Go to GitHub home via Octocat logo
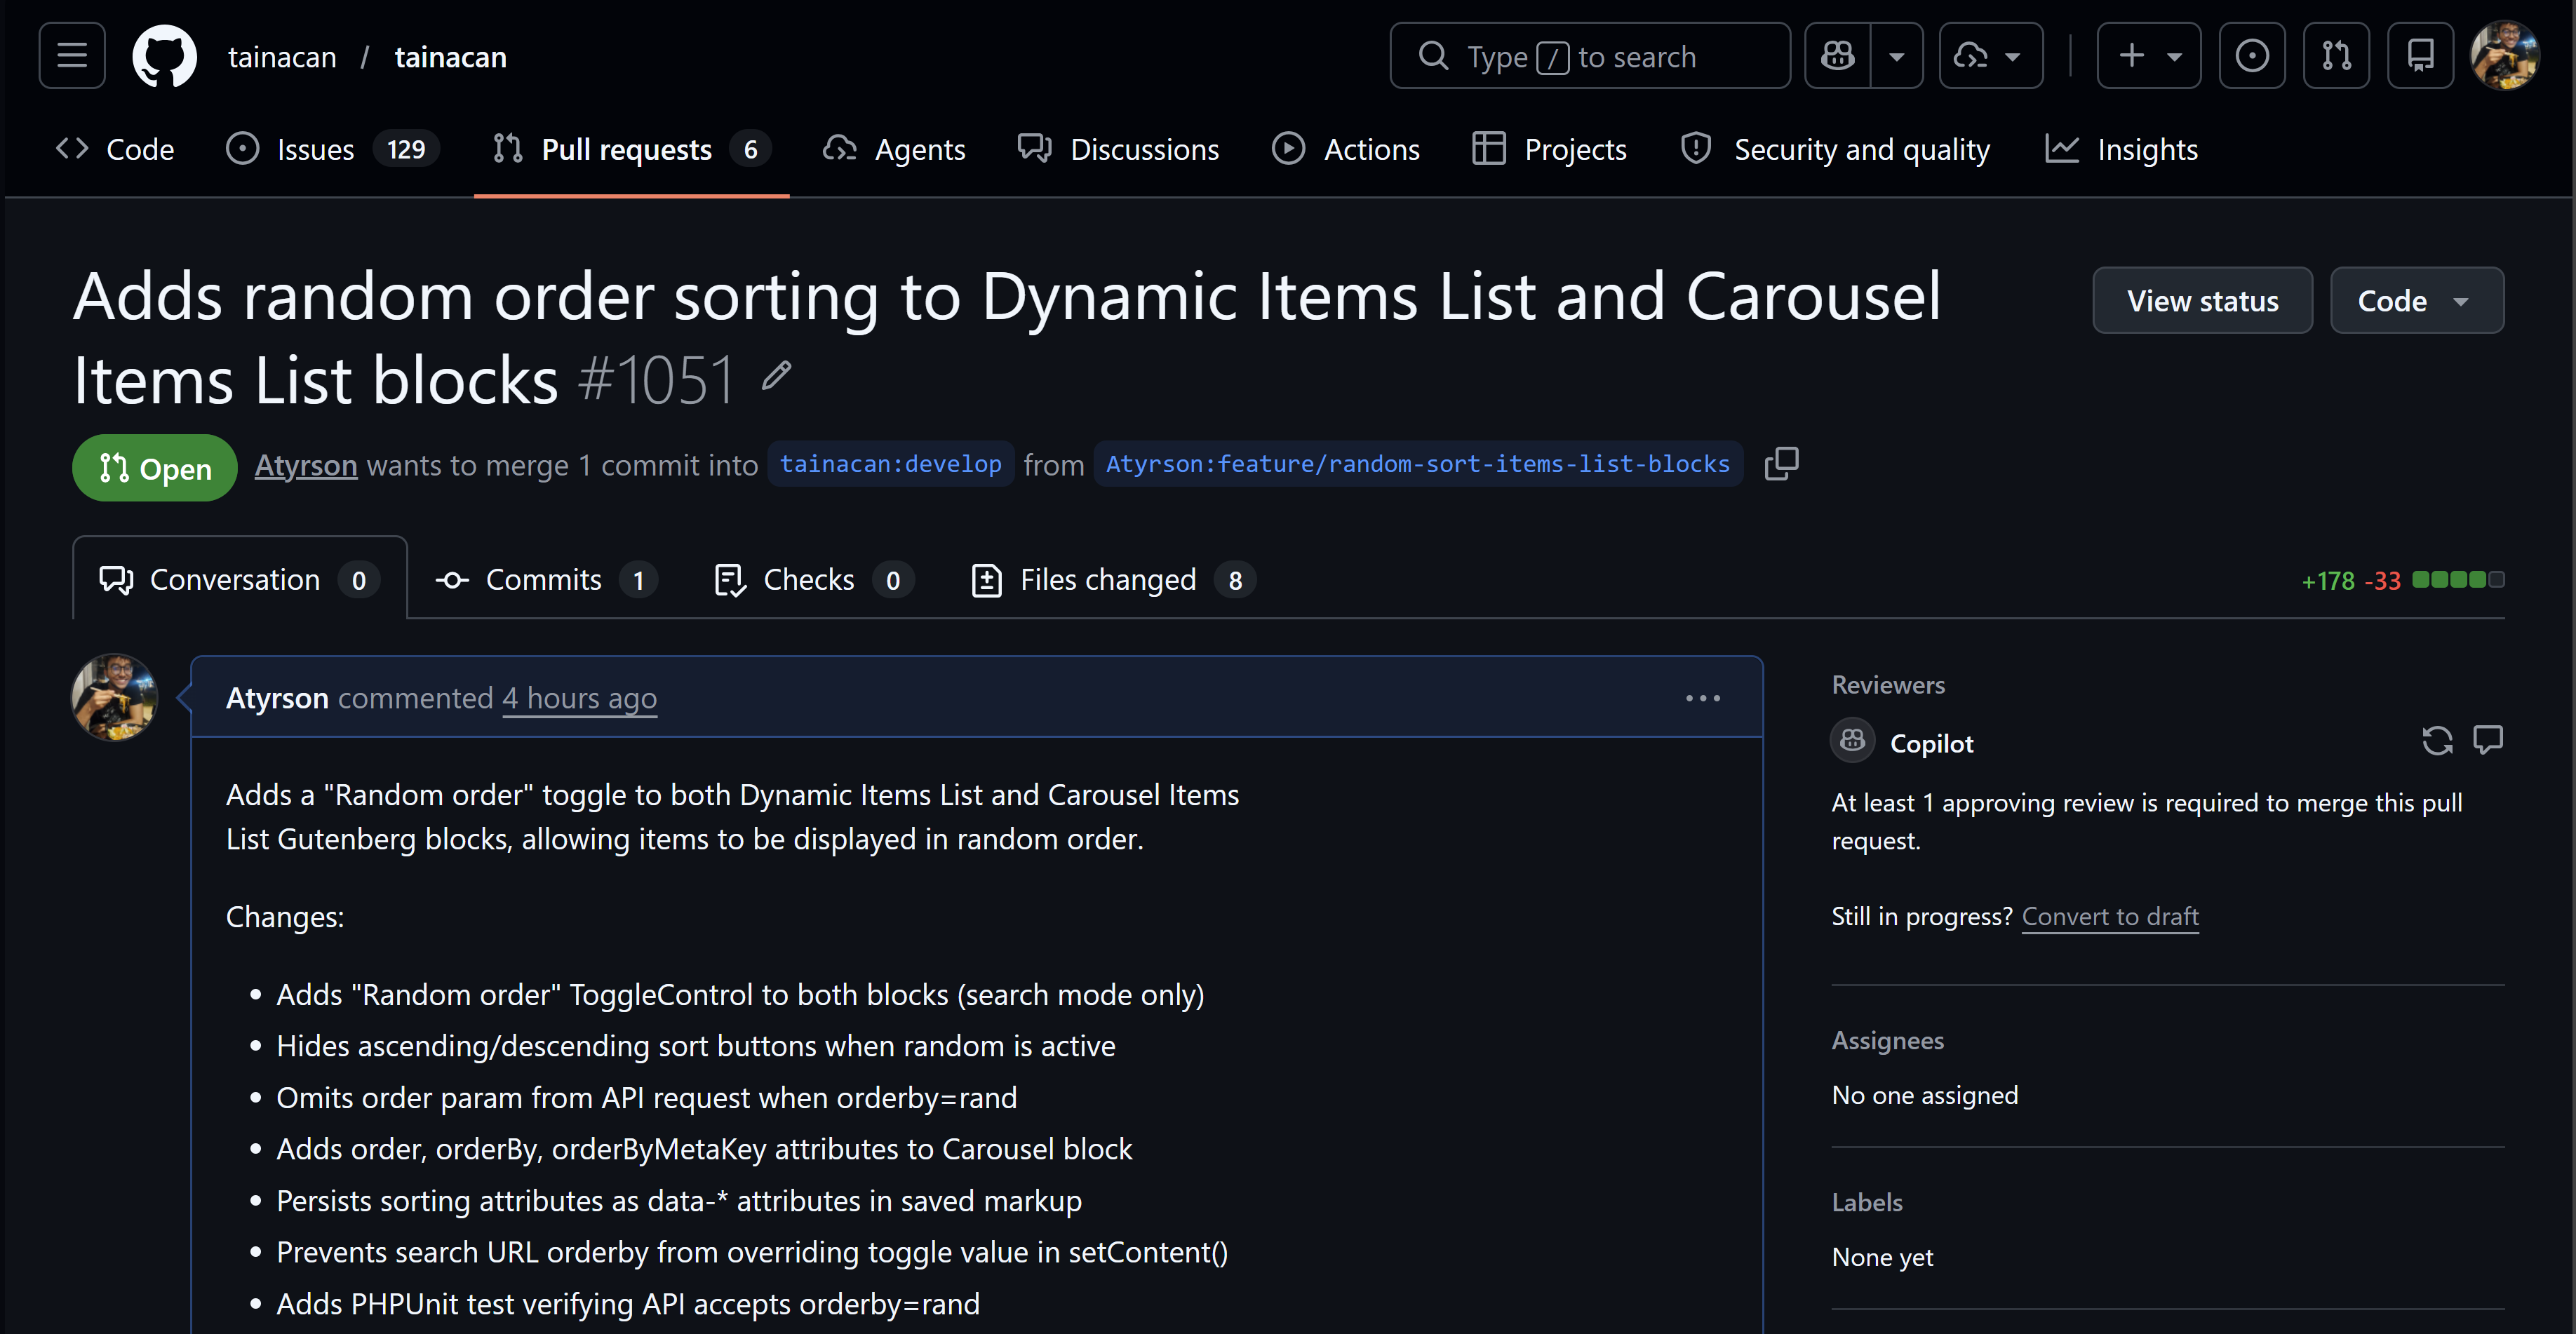Viewport: 2576px width, 1334px height. click(x=165, y=56)
